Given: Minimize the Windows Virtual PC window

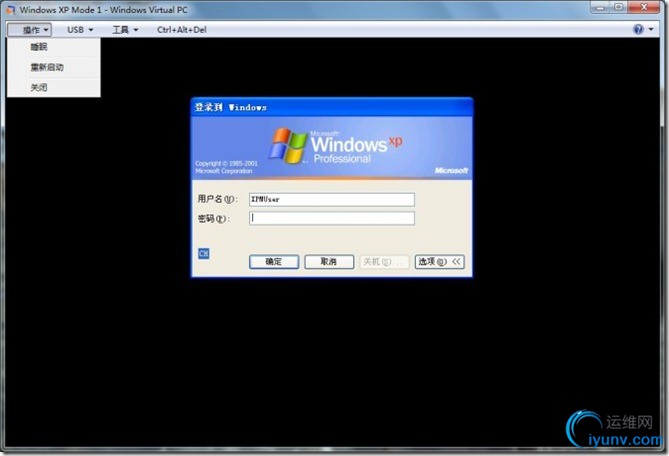Looking at the screenshot, I should pyautogui.click(x=601, y=7).
